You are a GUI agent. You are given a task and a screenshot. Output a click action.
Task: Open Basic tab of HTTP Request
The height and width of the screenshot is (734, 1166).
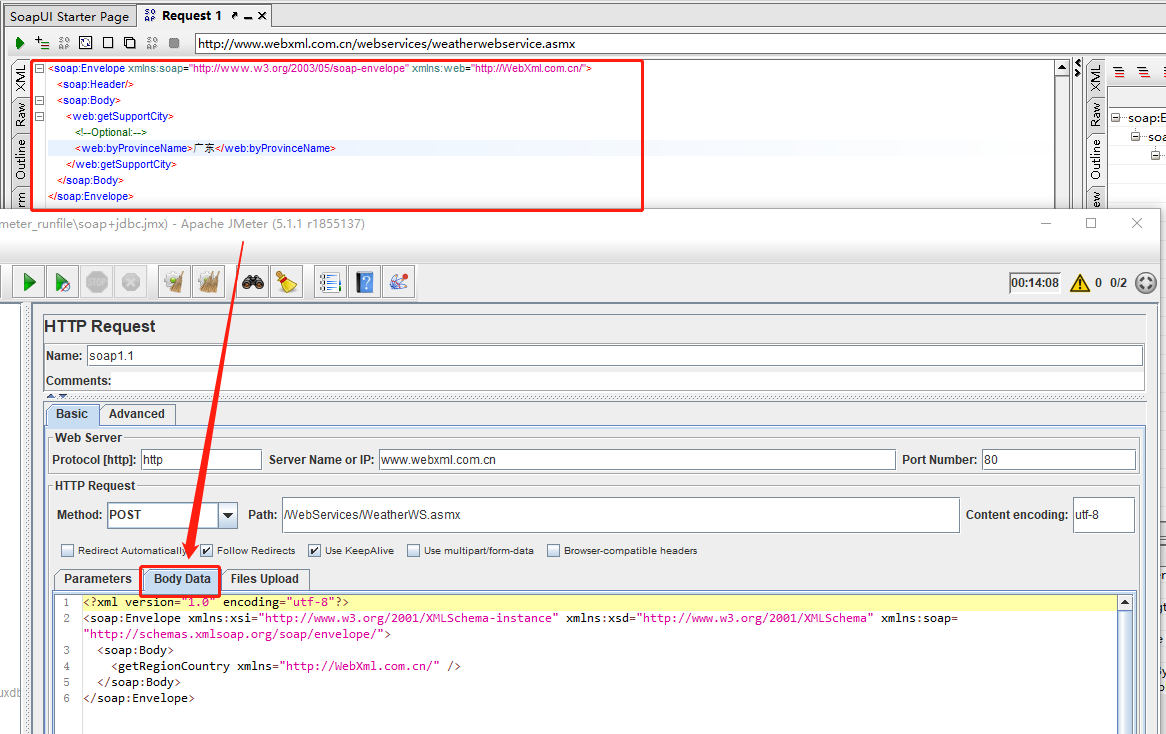72,414
